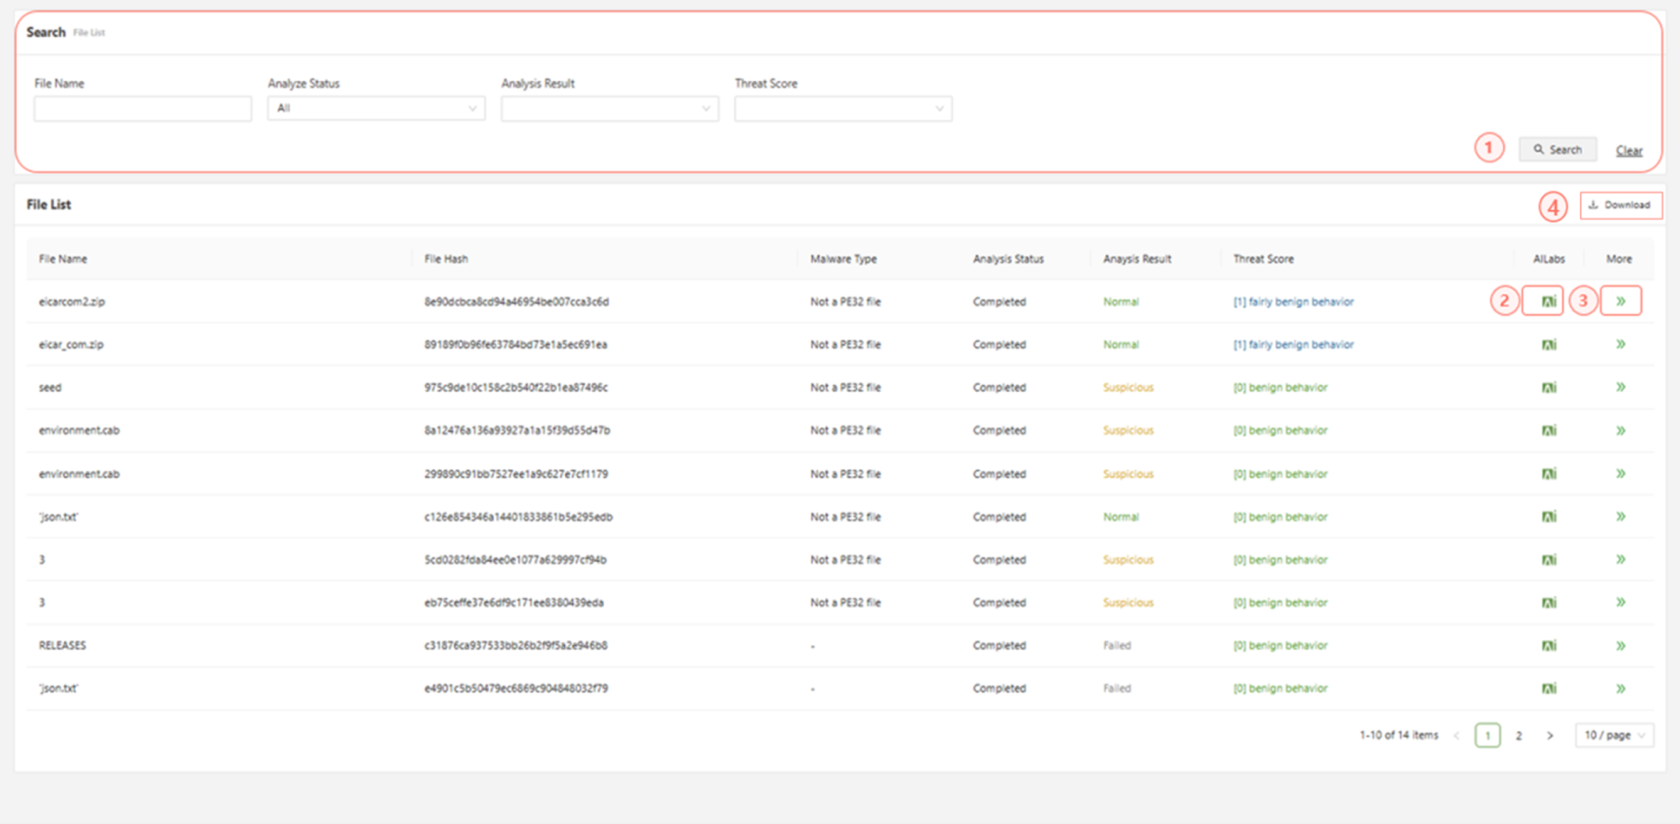Click the Clear link
Image resolution: width=1680 pixels, height=824 pixels.
coord(1629,151)
